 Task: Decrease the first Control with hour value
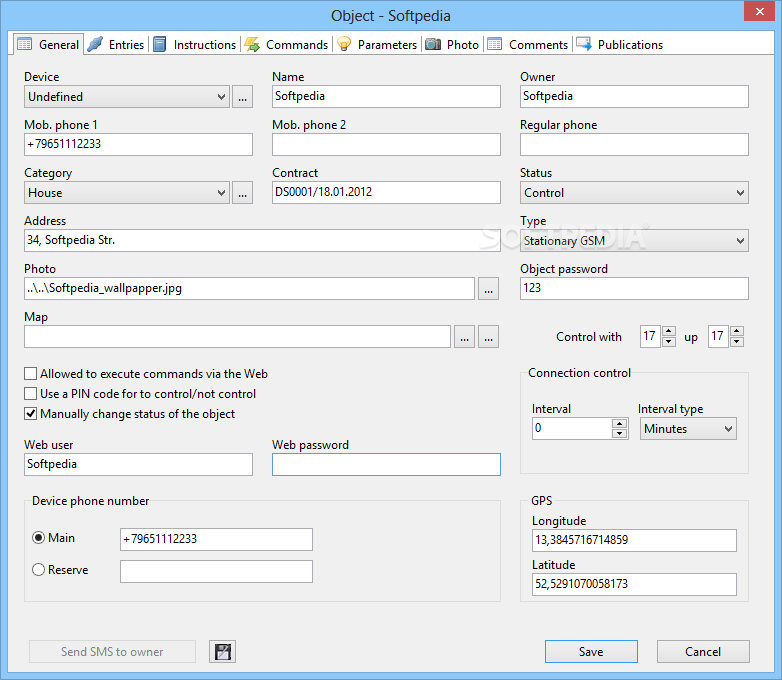[669, 342]
